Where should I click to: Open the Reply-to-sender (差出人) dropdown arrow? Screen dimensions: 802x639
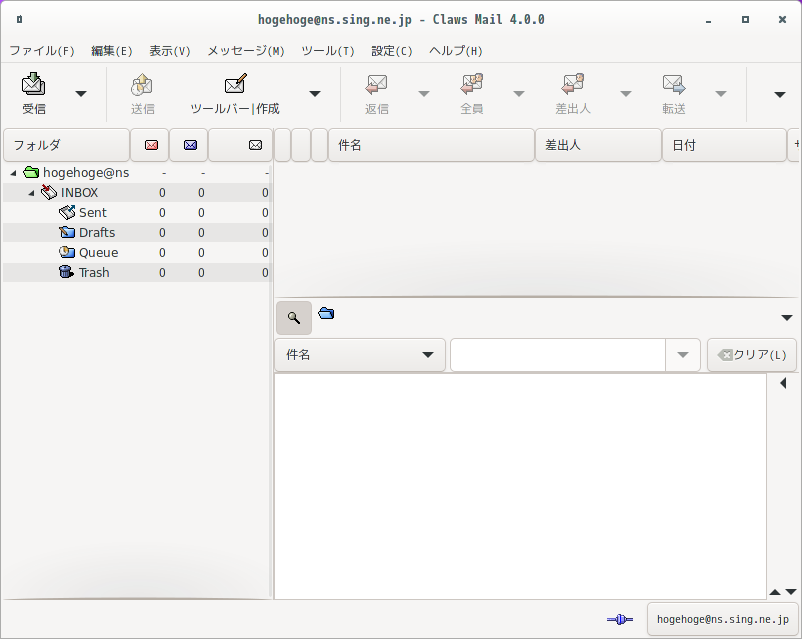[626, 94]
